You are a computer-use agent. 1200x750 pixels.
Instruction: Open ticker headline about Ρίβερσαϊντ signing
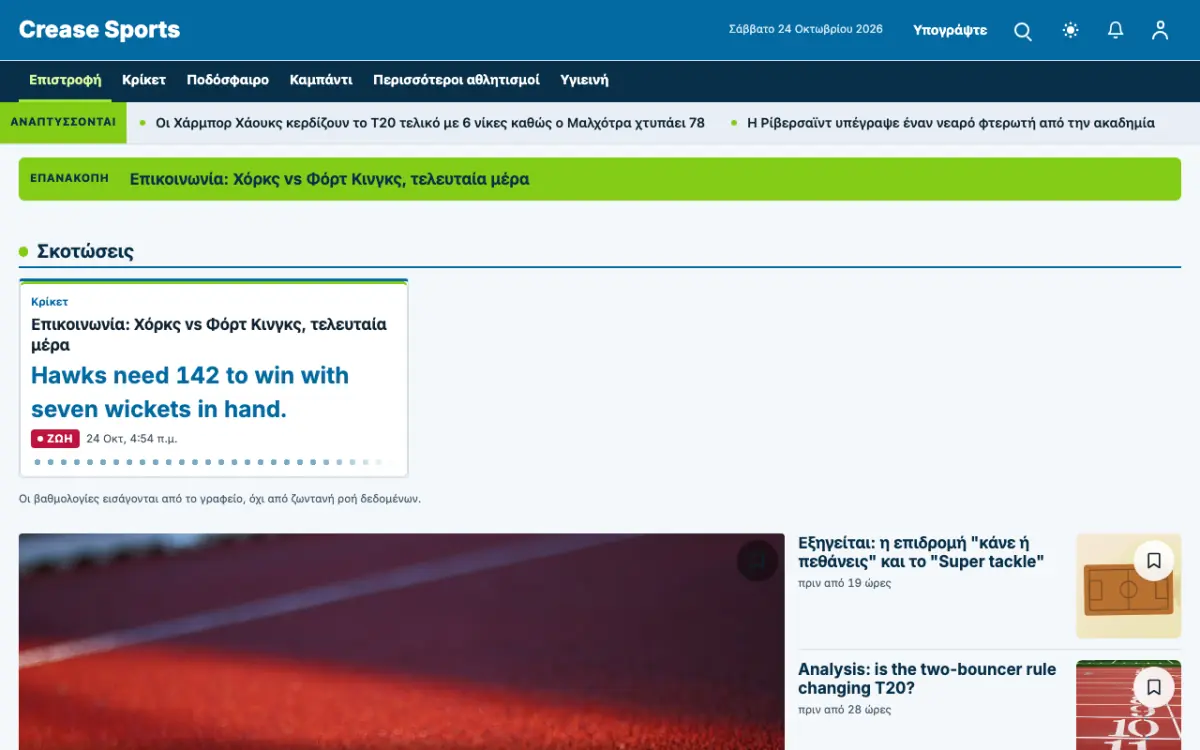(951, 123)
